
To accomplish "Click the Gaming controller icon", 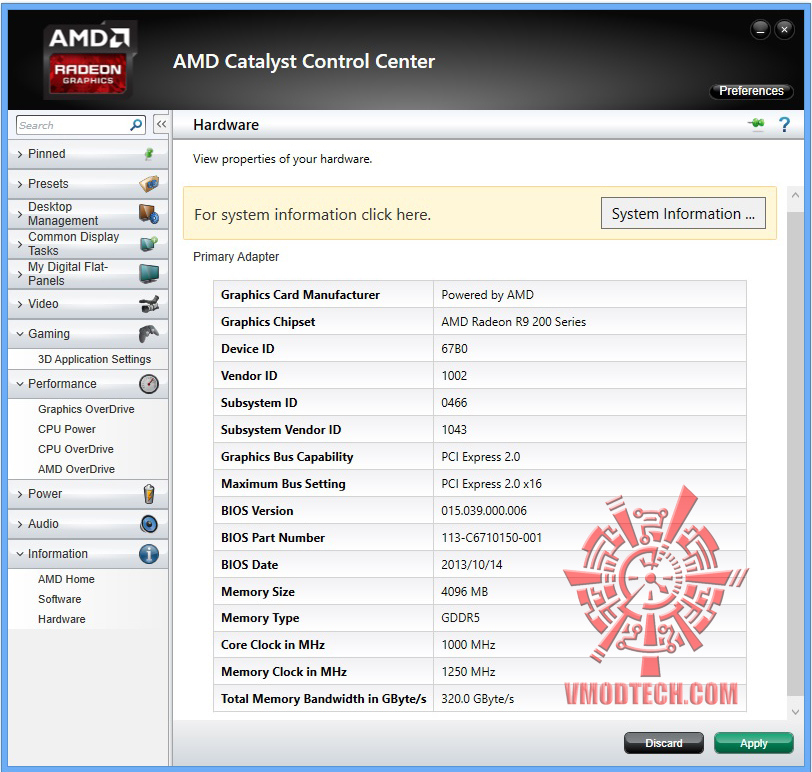I will (149, 334).
